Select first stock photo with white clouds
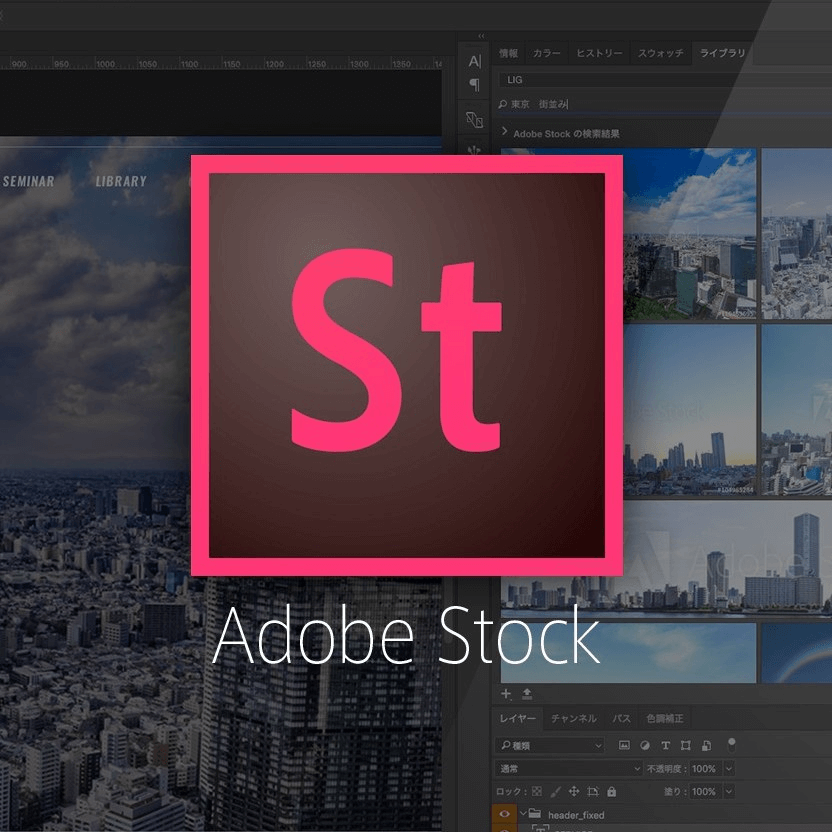The height and width of the screenshot is (832, 832). [690, 233]
